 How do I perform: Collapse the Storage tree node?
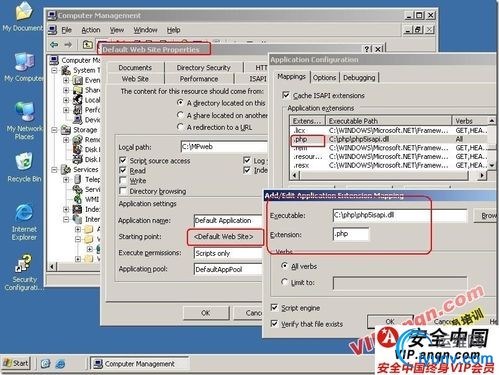(54, 130)
